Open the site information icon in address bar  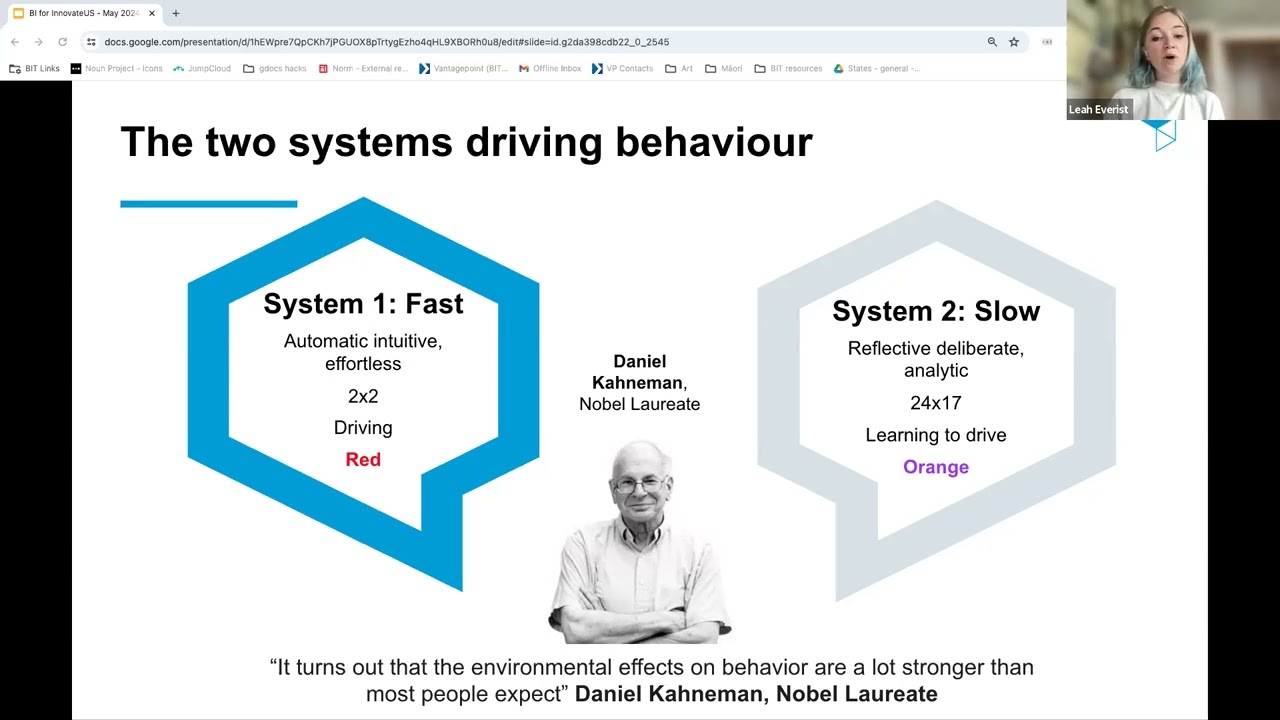91,42
